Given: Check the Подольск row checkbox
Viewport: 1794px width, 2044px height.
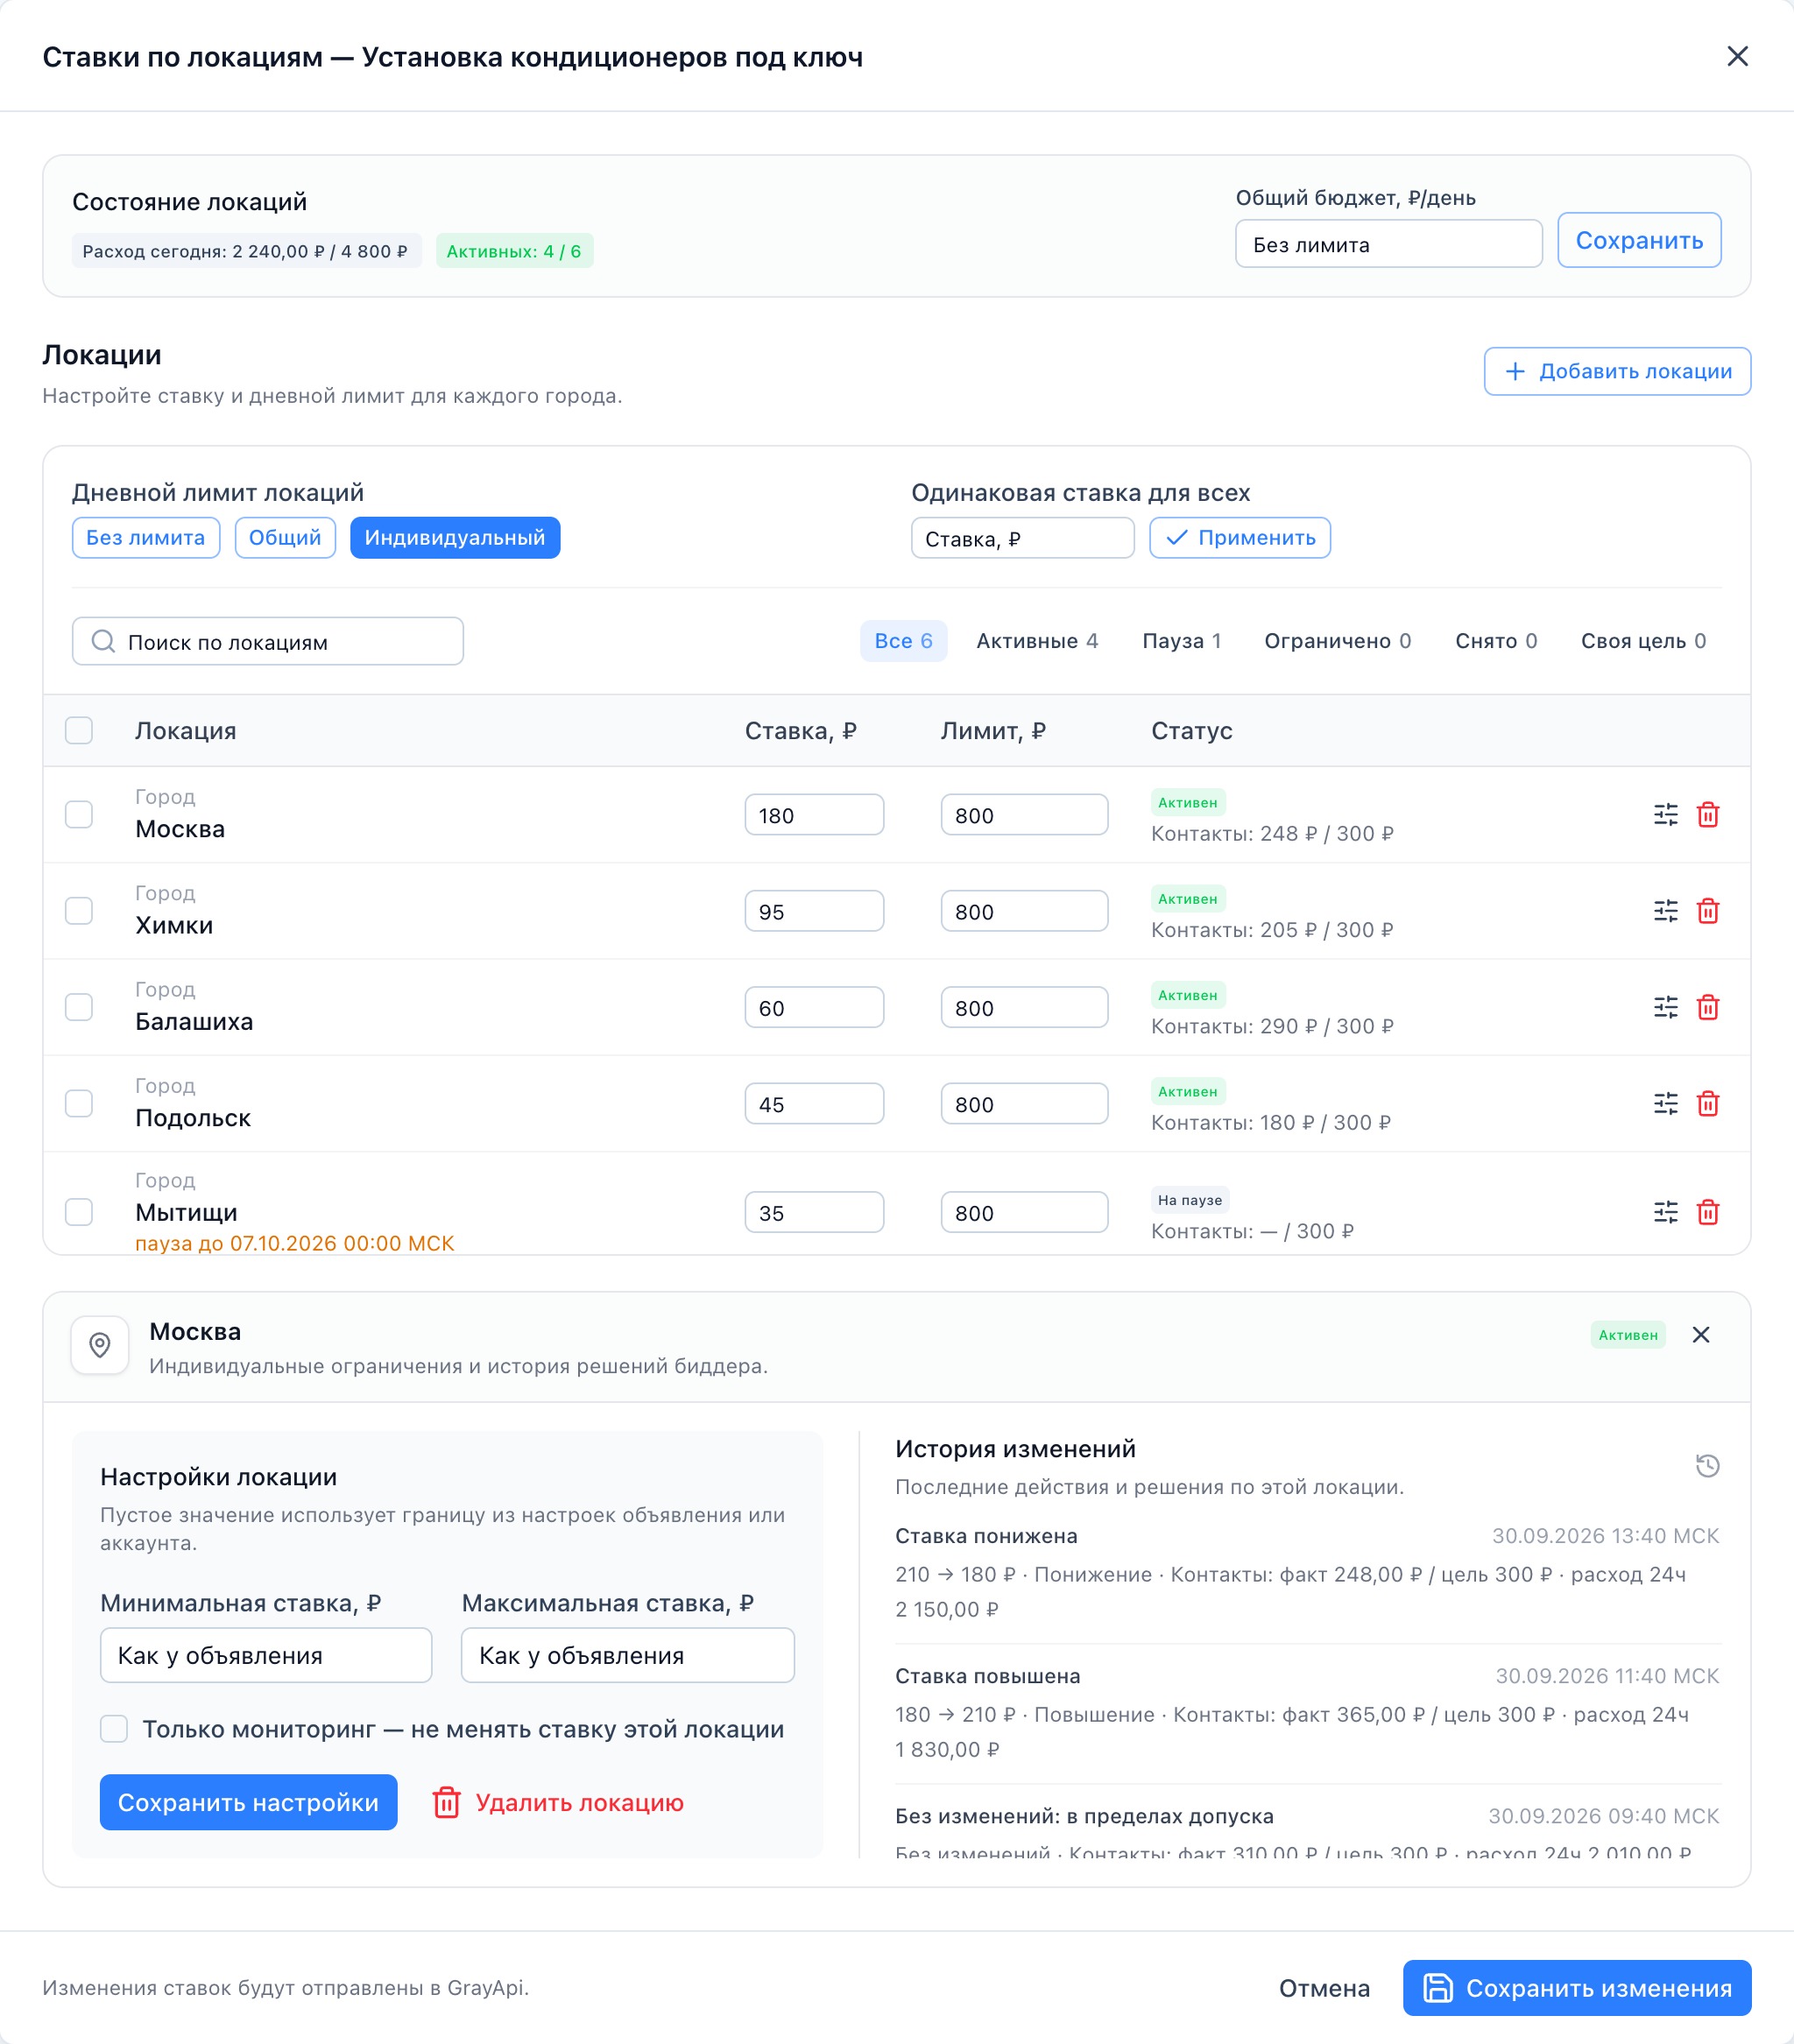Looking at the screenshot, I should pos(79,1104).
